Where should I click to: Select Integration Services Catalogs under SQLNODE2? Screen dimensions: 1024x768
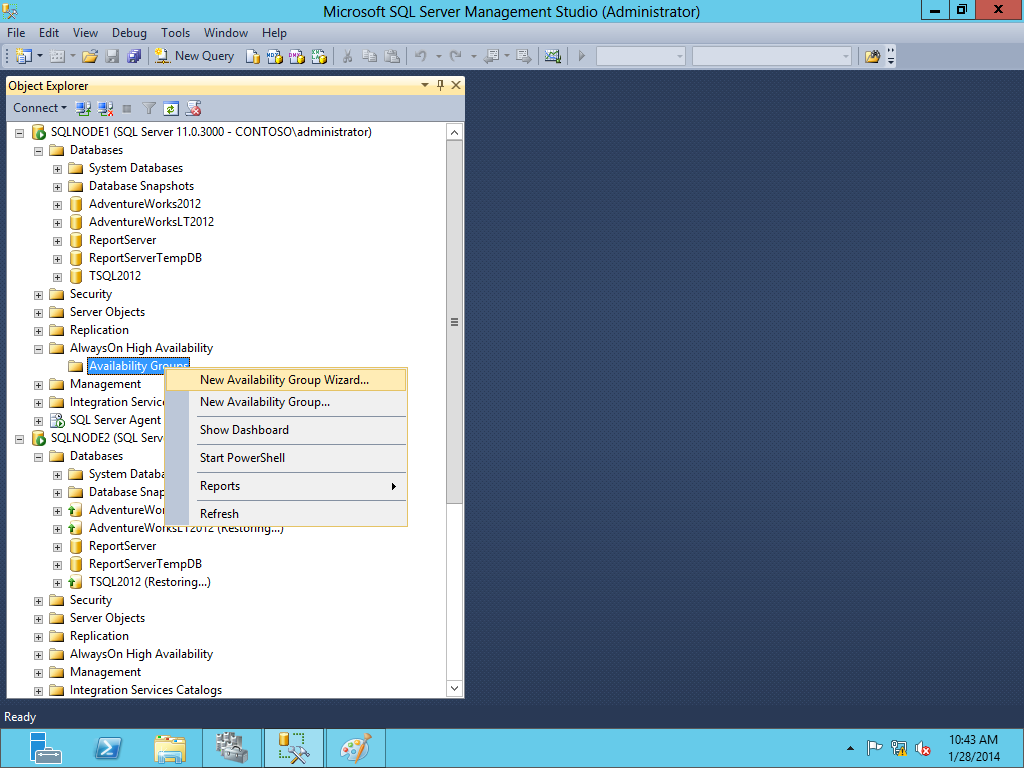click(x=146, y=690)
